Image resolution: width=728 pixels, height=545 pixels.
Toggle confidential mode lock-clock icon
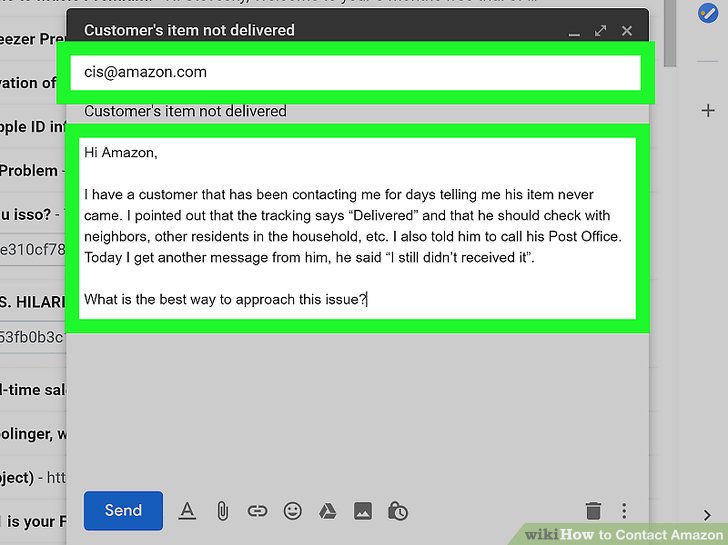(x=398, y=512)
